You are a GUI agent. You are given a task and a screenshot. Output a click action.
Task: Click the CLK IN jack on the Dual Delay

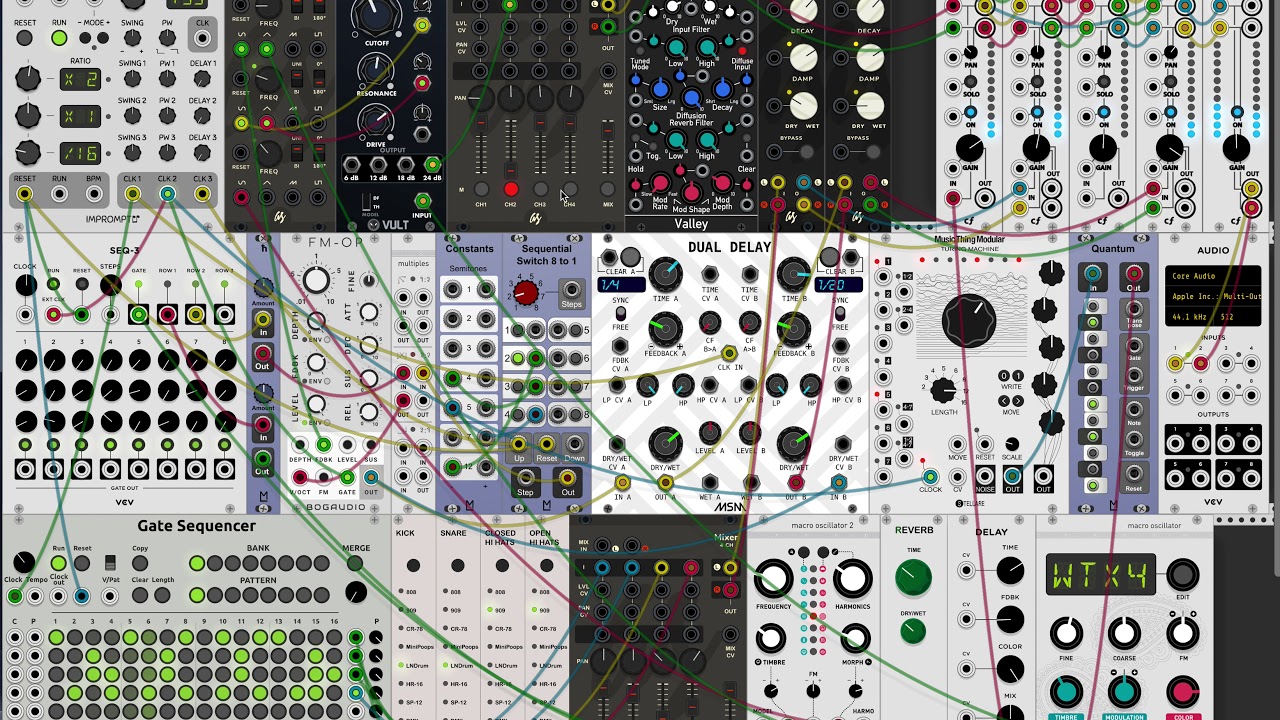pos(729,353)
